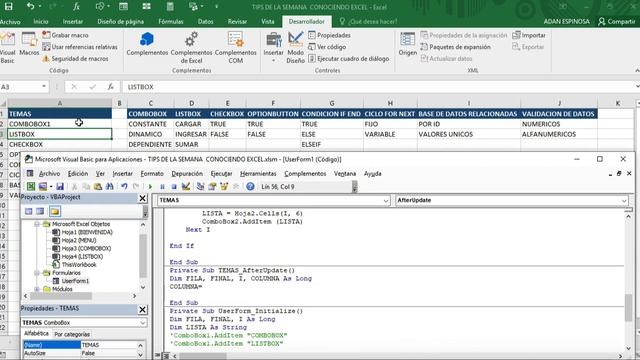Open Paquetes de expansión

455,47
